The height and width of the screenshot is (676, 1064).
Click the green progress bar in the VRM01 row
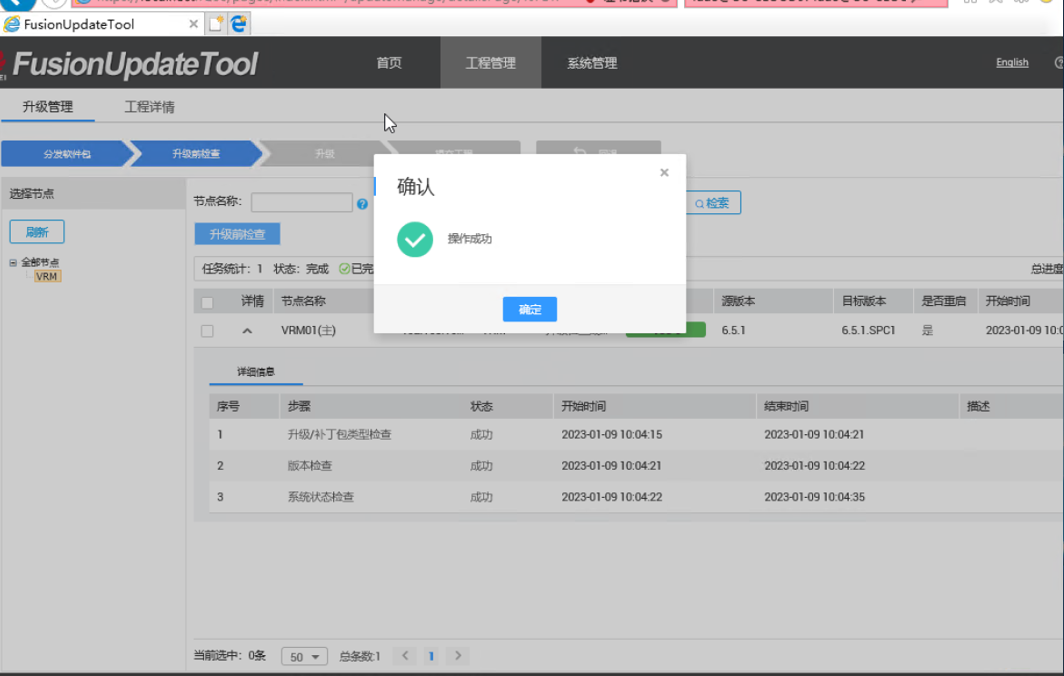click(x=666, y=331)
